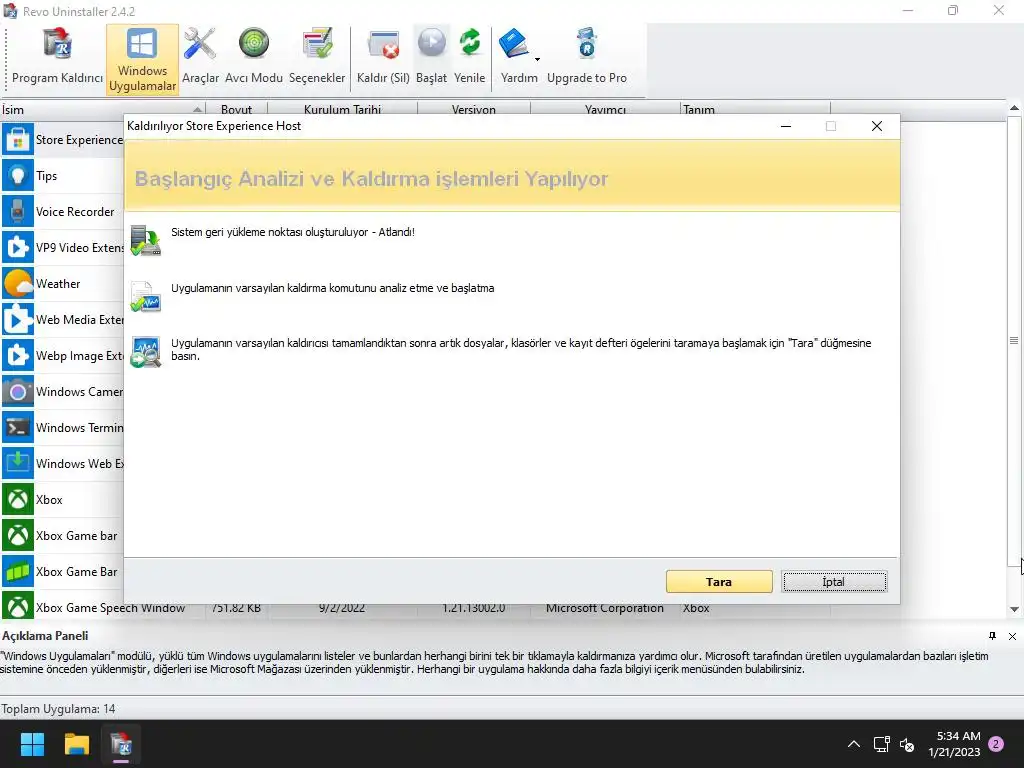Click the 751.82 KB size cell
The height and width of the screenshot is (768, 1024).
236,608
